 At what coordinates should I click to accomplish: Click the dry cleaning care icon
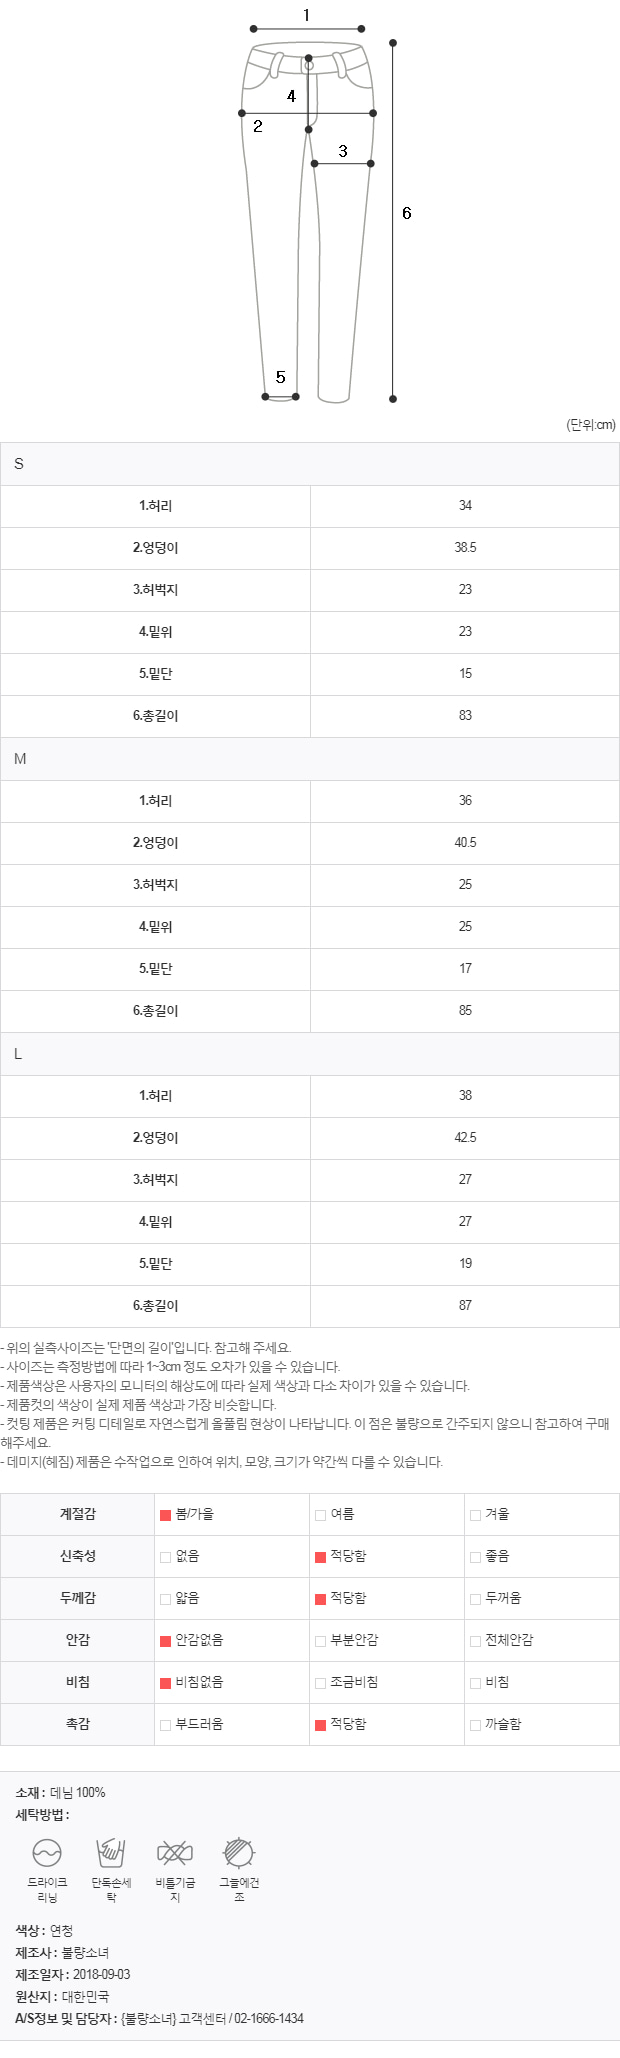[x=47, y=1852]
